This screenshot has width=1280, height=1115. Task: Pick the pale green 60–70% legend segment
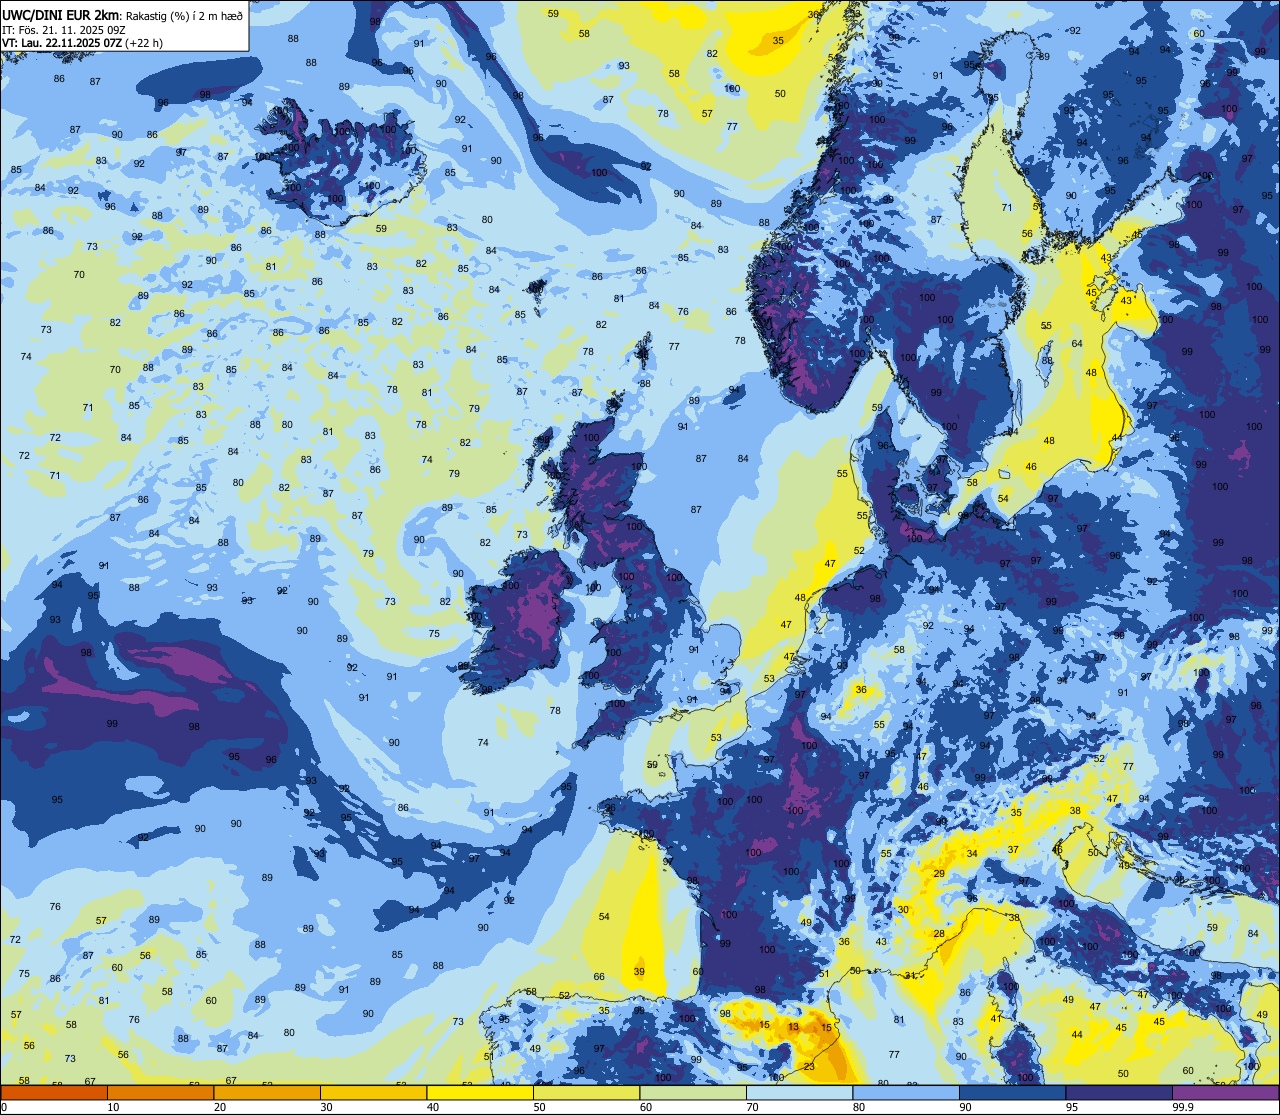click(x=693, y=1093)
